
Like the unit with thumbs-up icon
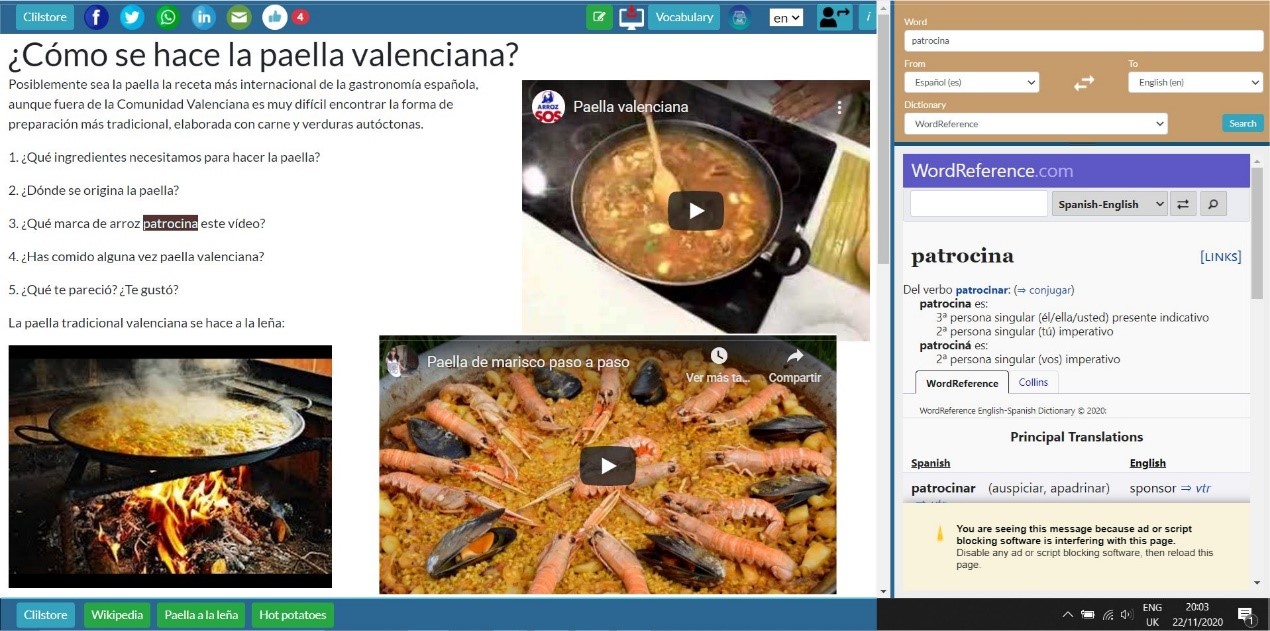pyautogui.click(x=274, y=17)
